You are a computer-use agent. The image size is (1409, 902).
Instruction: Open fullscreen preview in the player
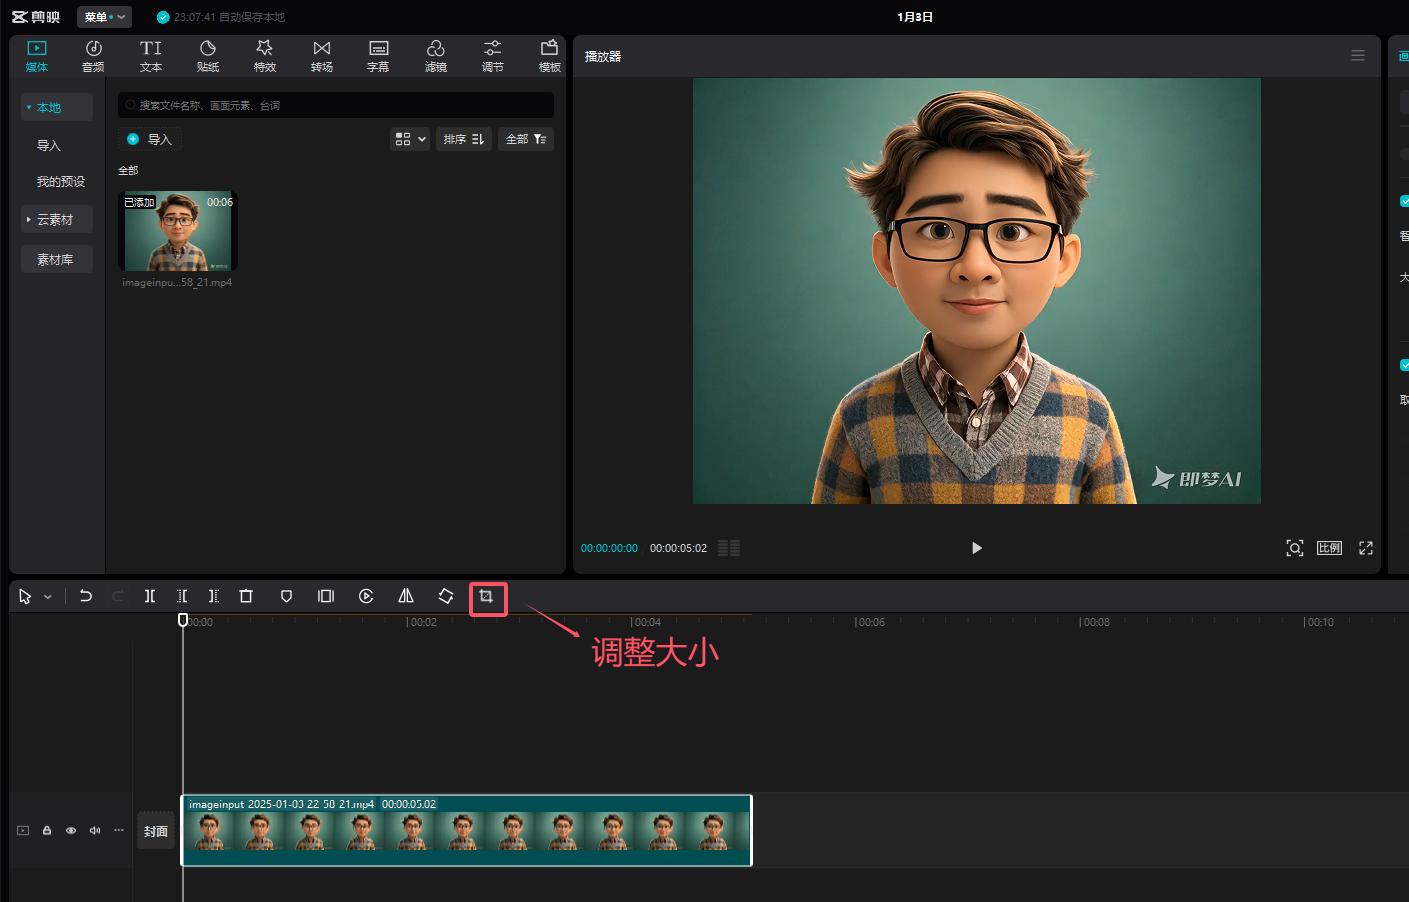point(1366,548)
